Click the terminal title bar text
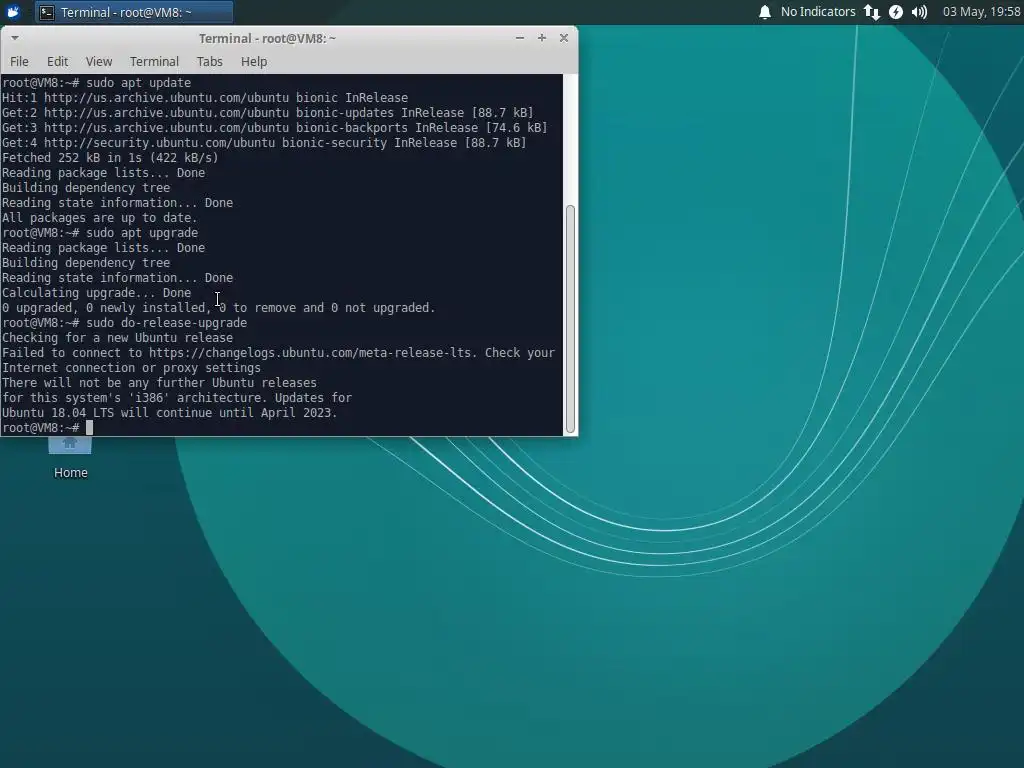The height and width of the screenshot is (768, 1024). click(x=267, y=39)
